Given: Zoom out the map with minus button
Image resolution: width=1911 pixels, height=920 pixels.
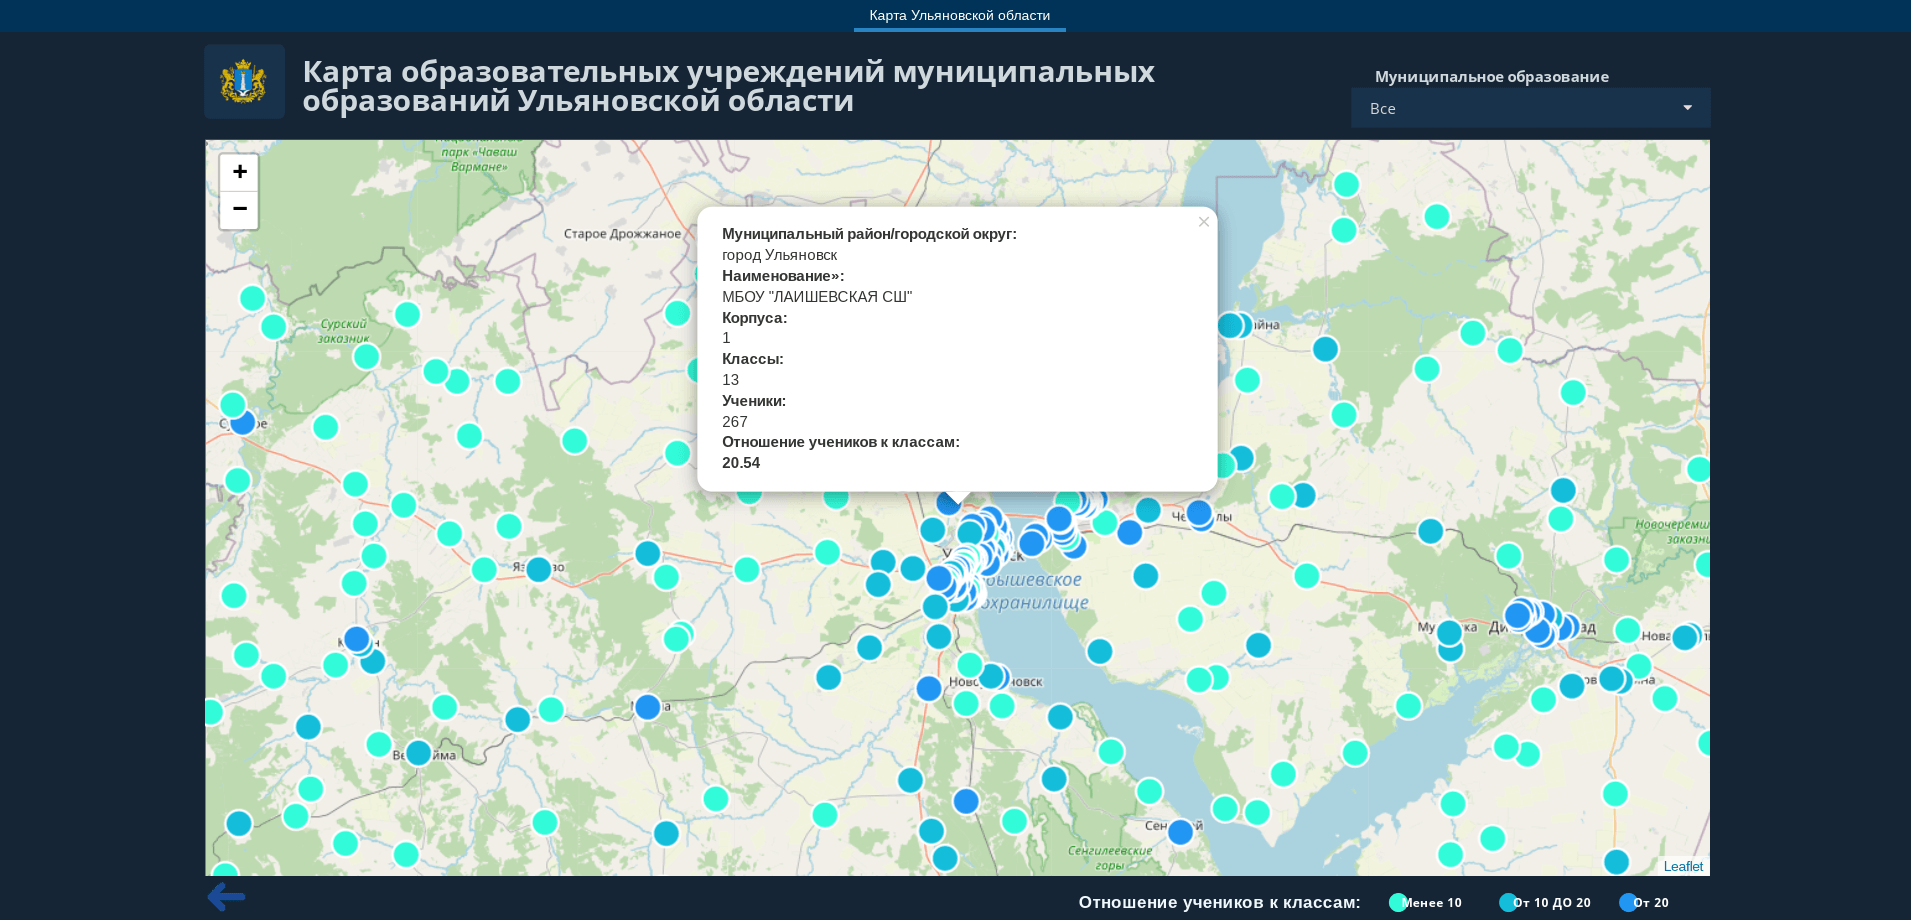Looking at the screenshot, I should pos(239,210).
